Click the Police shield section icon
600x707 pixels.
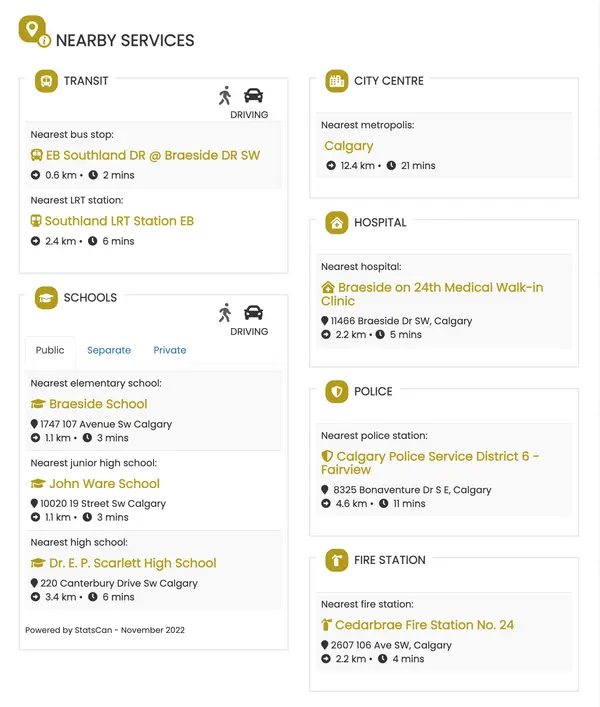click(337, 391)
